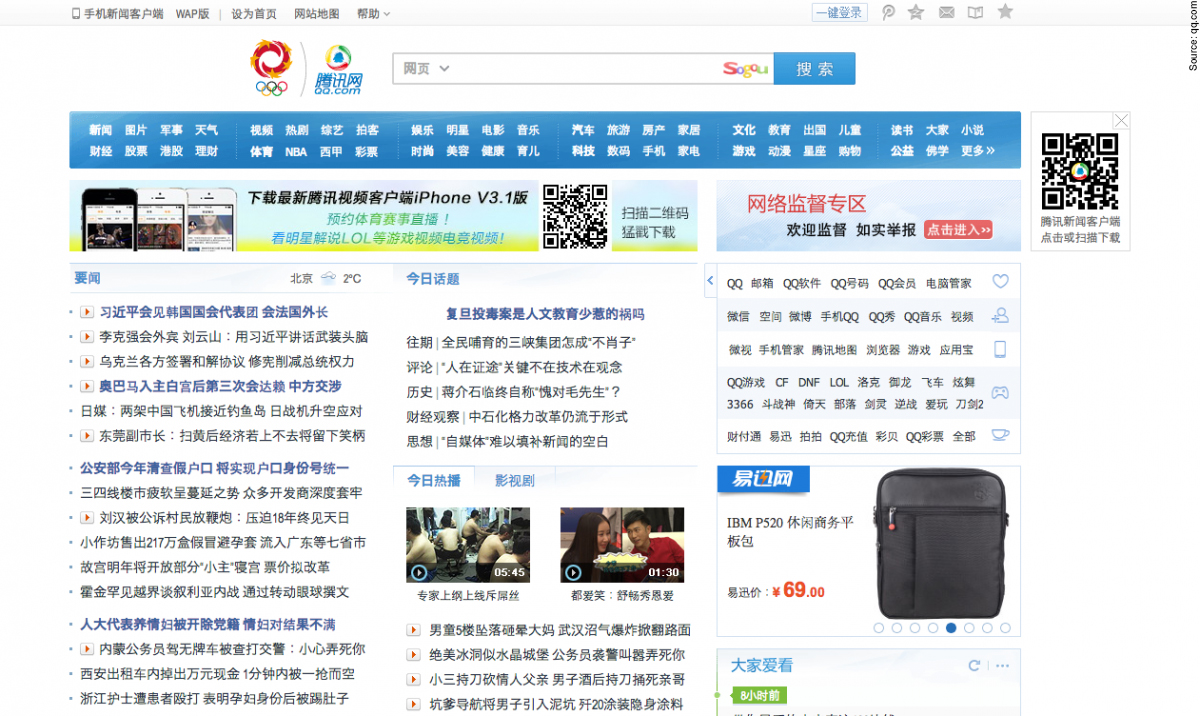This screenshot has width=1200, height=716.
Task: Select the last carousel dot under the bag ad
Action: (x=1005, y=628)
